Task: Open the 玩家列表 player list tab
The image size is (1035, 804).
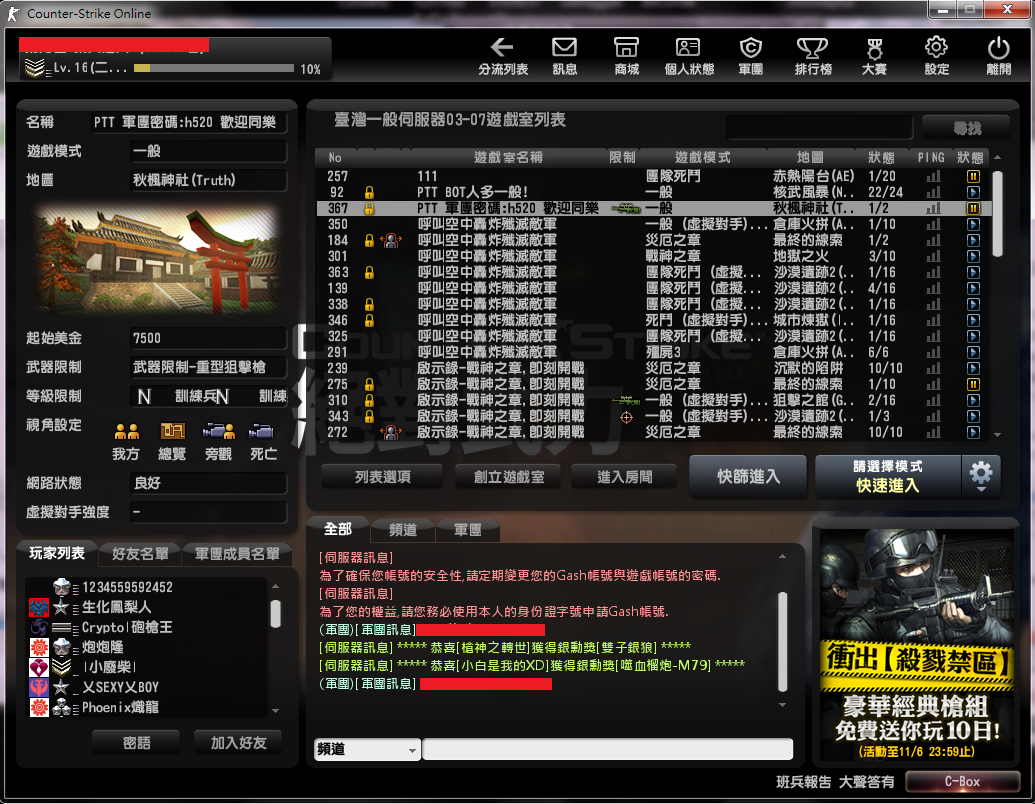Action: coord(57,553)
